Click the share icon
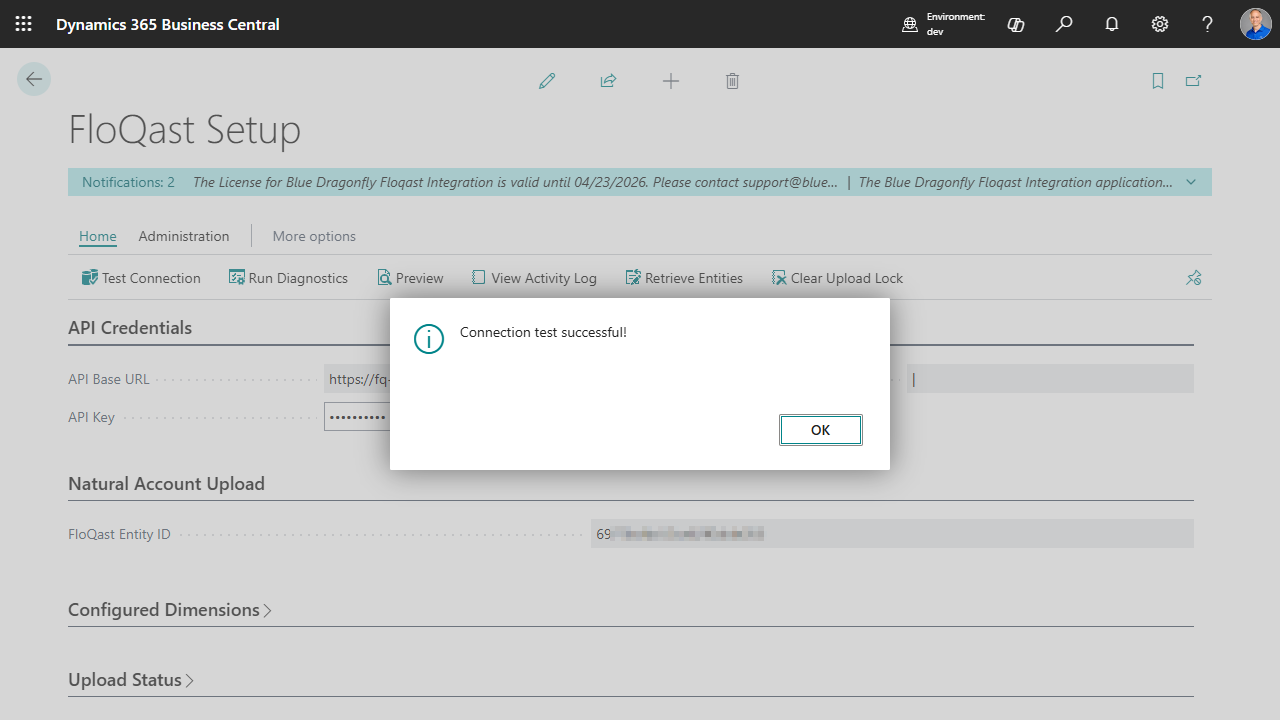Viewport: 1280px width, 720px height. pyautogui.click(x=608, y=81)
